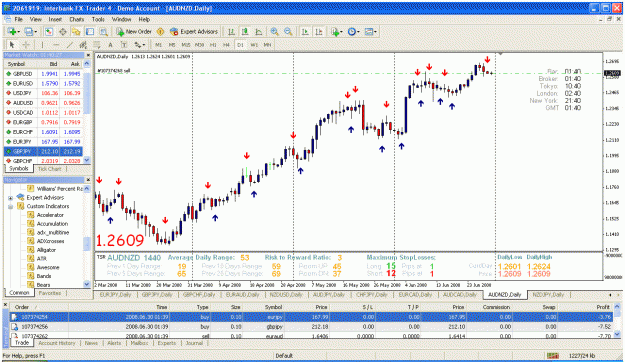Select the equidistant channel tool

pos(83,45)
